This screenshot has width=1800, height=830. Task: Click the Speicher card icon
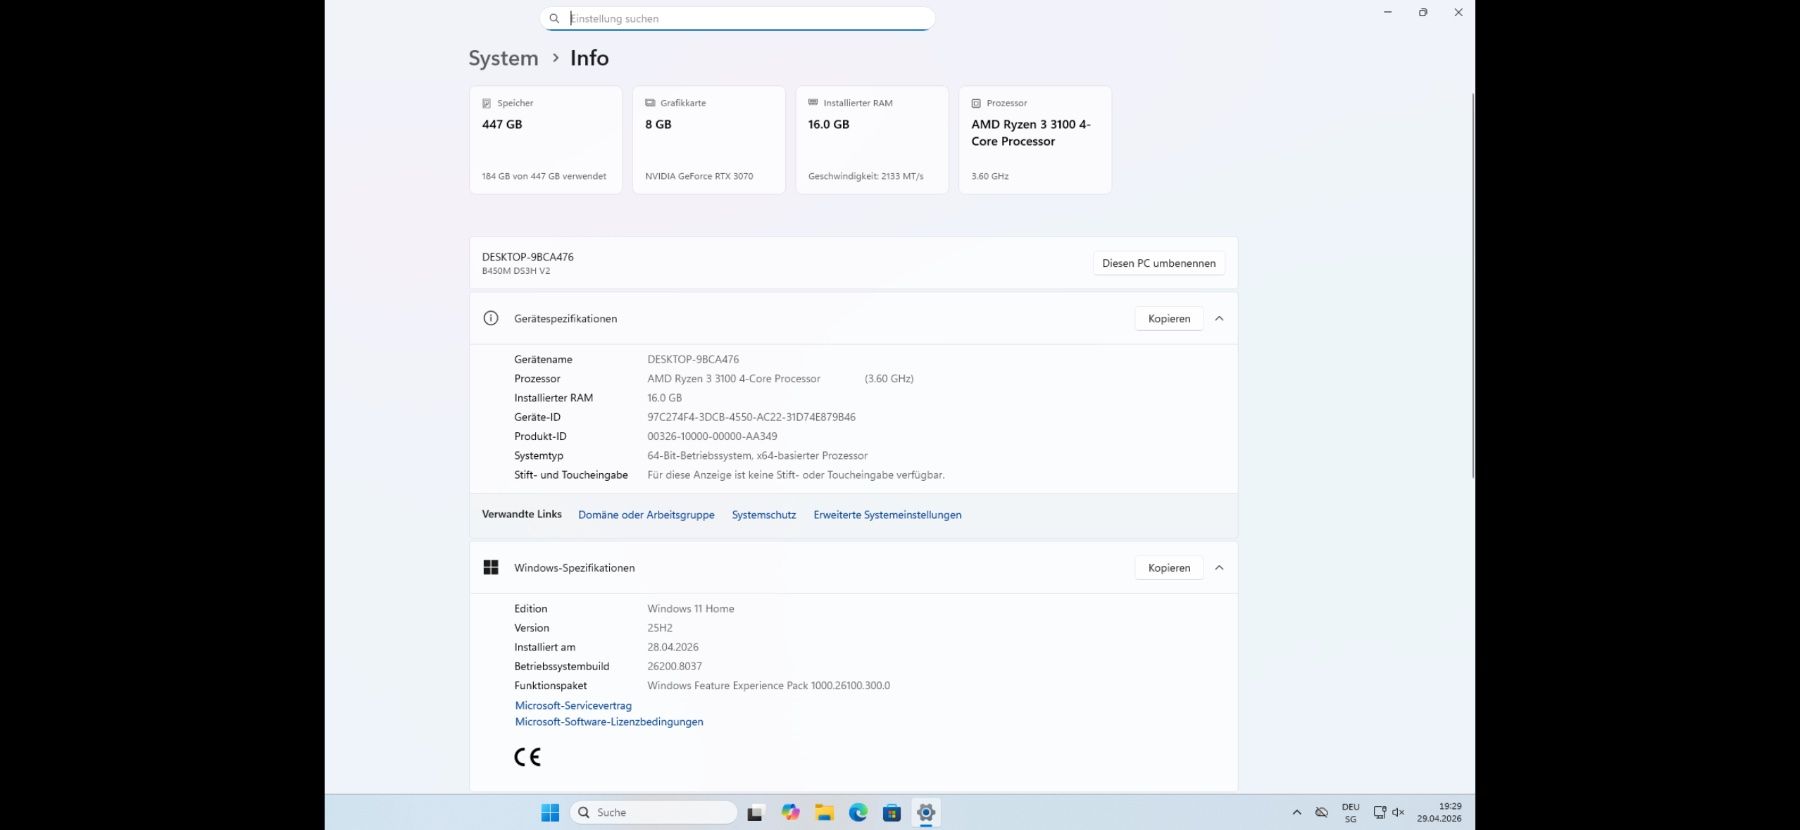[x=487, y=103]
